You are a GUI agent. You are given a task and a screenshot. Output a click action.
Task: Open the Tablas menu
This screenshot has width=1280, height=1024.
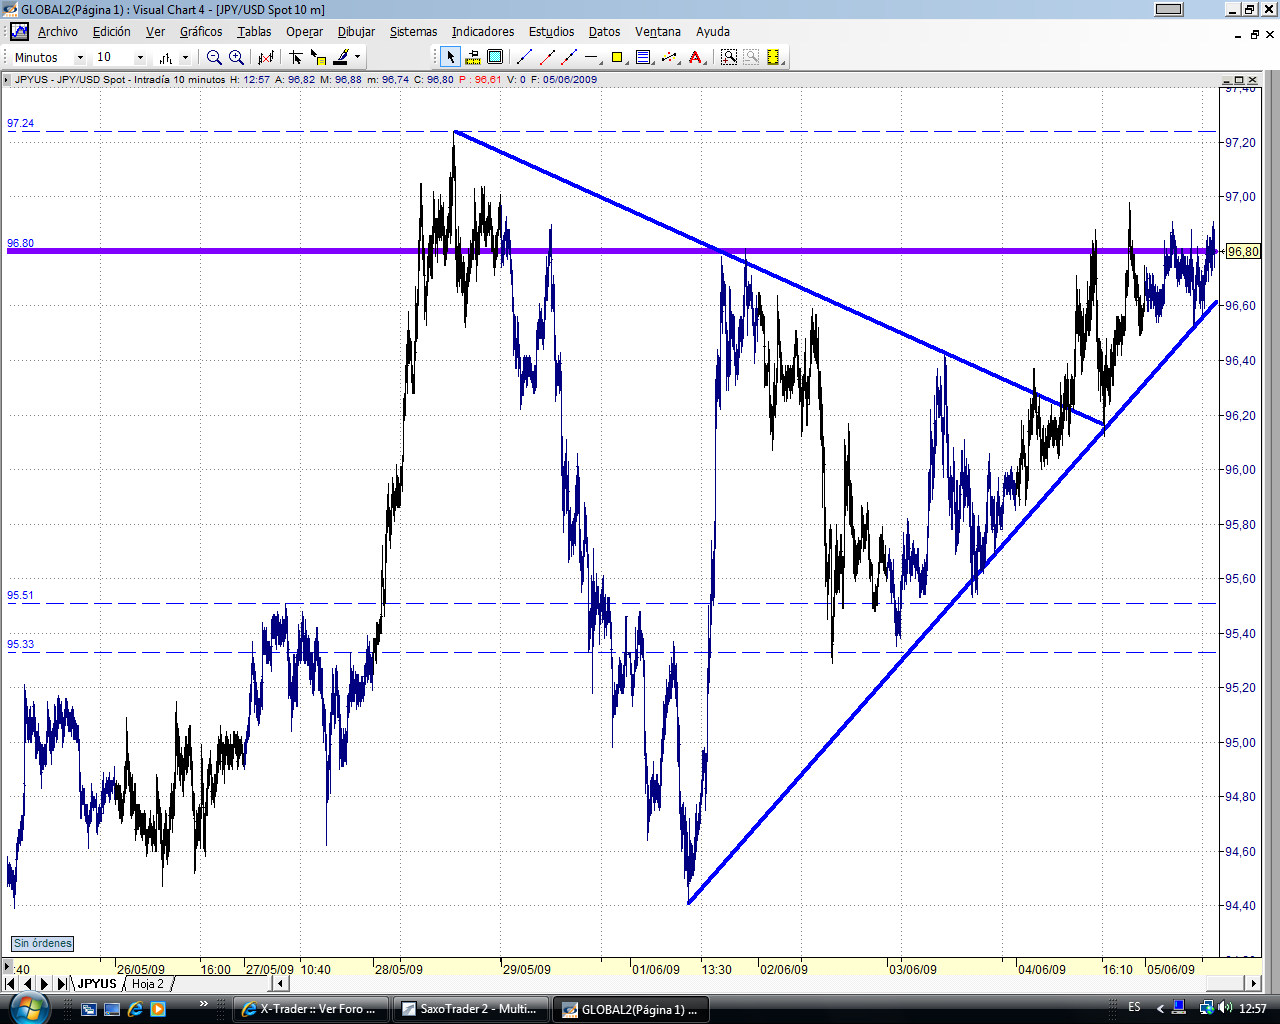pos(254,32)
